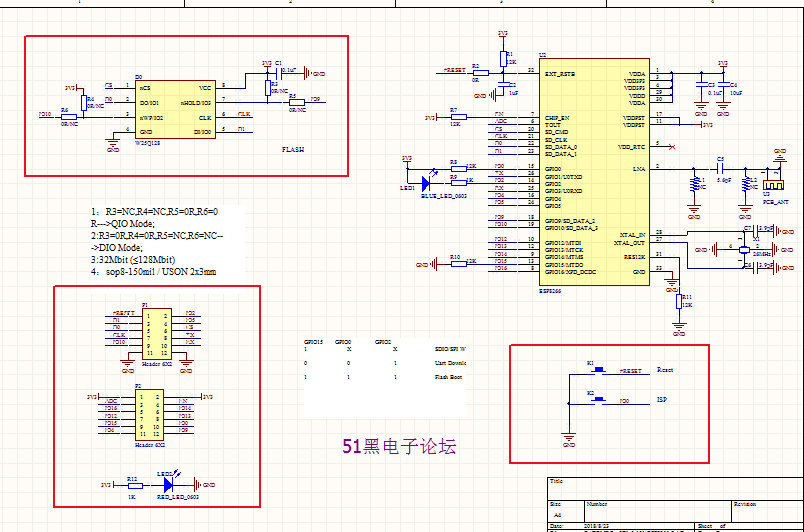Click the RES12K pin name on U2

click(x=635, y=257)
